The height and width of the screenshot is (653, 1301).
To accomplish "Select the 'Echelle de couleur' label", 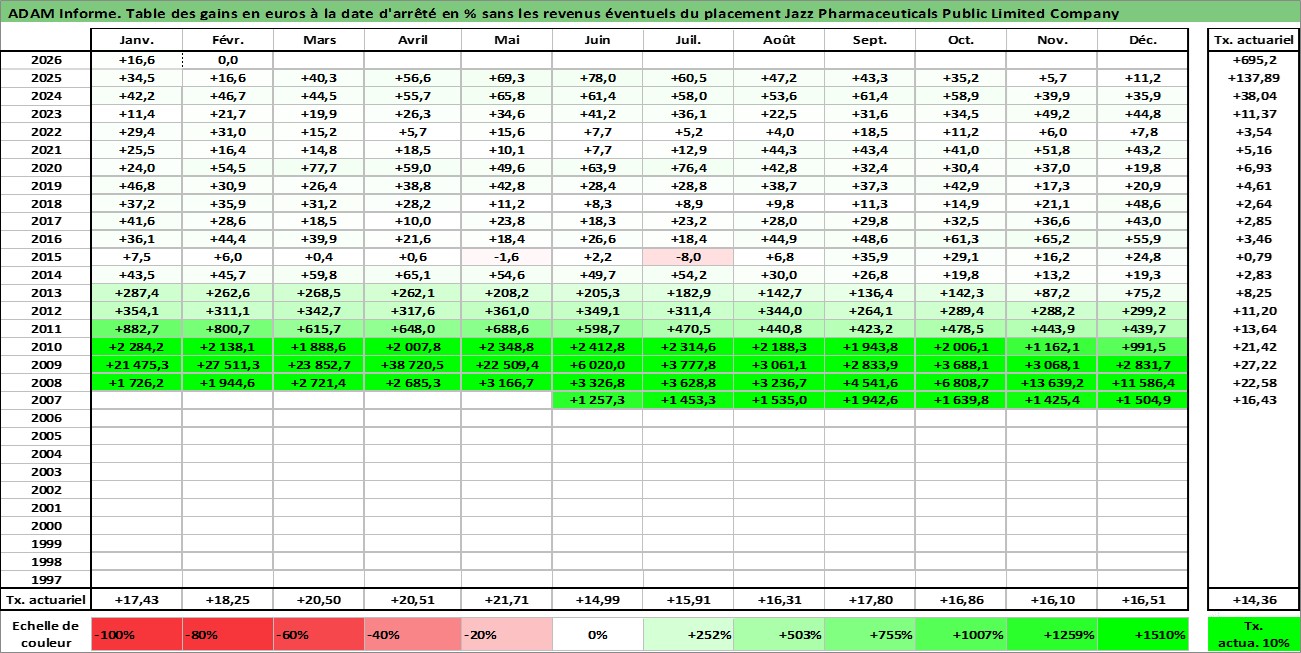I will 45,634.
